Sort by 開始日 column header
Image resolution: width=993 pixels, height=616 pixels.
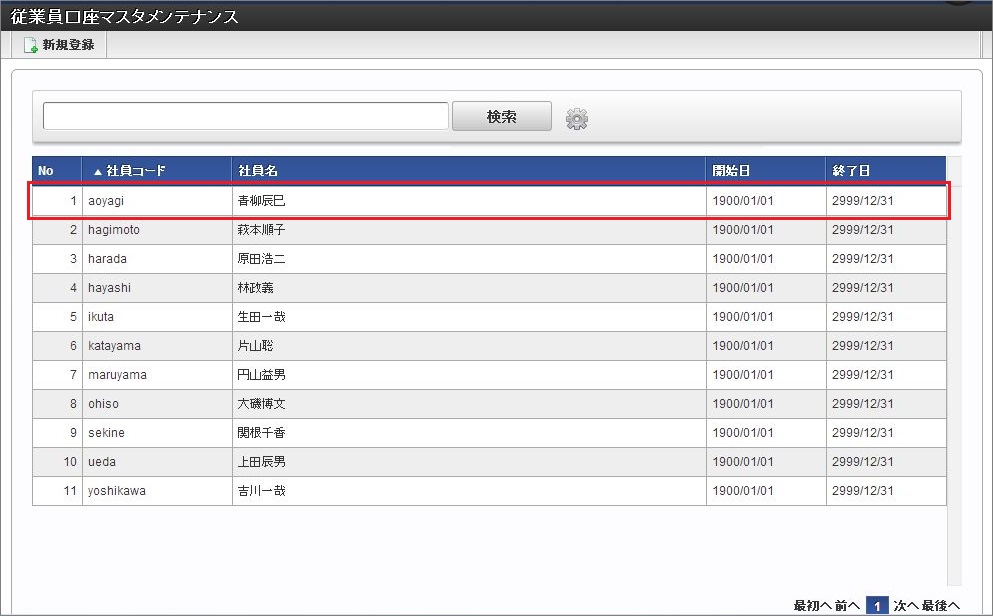(766, 170)
